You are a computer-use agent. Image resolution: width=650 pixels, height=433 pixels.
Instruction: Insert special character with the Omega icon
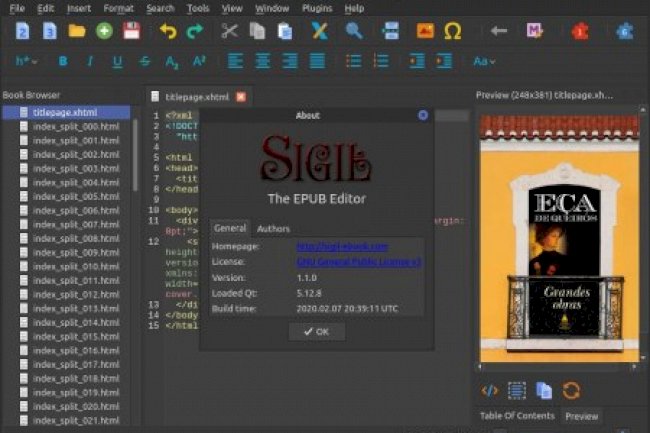click(x=453, y=31)
